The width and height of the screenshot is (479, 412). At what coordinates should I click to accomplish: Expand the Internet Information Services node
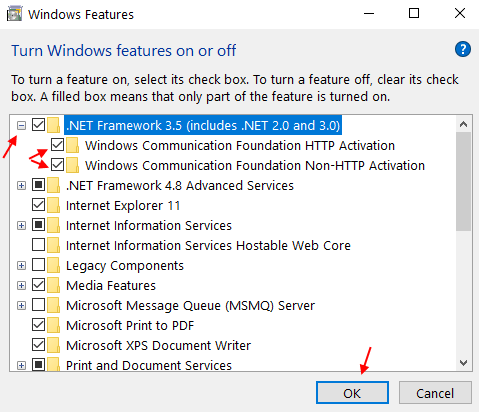click(x=21, y=225)
